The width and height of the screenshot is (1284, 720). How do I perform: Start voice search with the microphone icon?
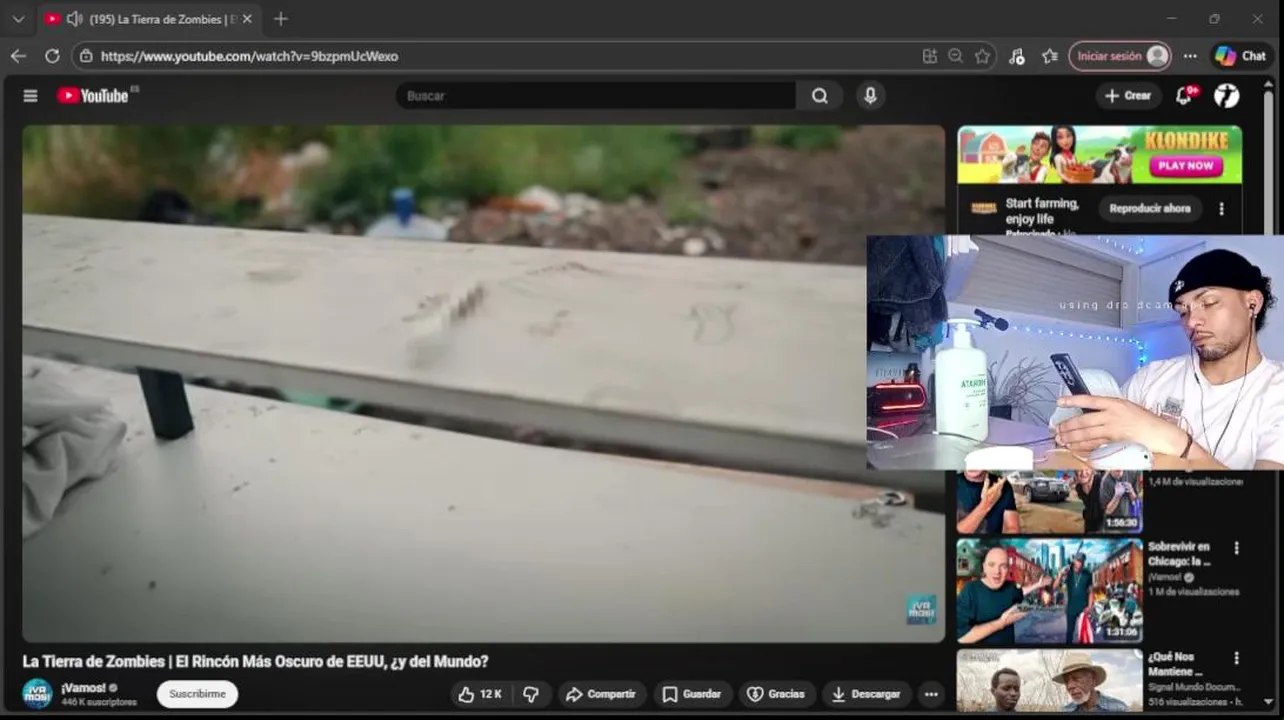870,96
